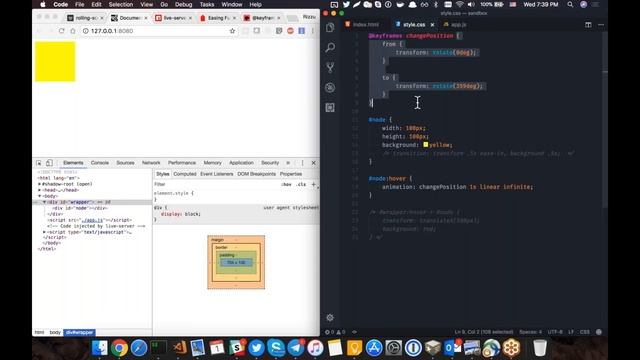
Task: Open the ./app.js script link
Action: tap(92, 220)
